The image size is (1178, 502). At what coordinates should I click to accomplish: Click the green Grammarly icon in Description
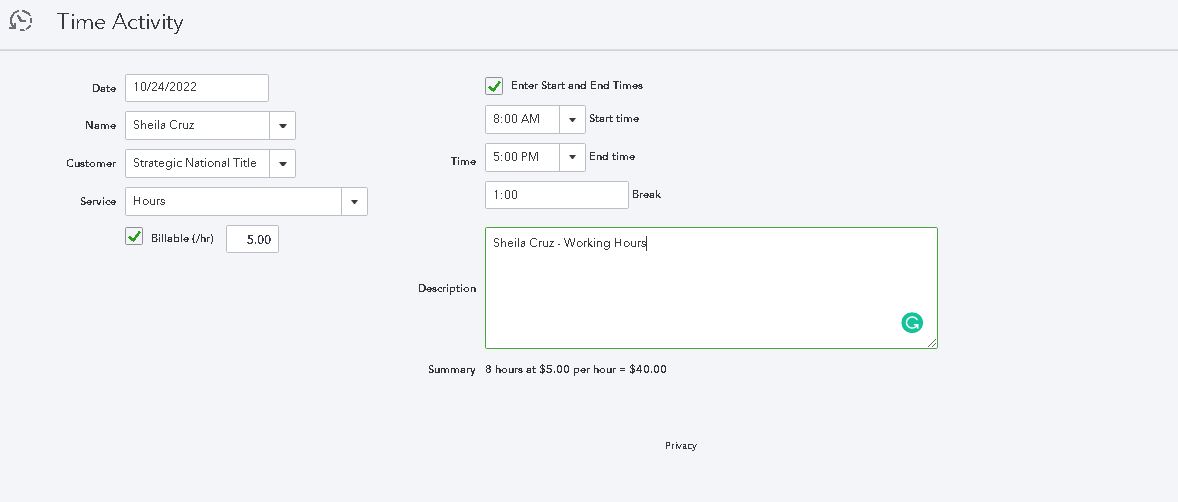[912, 322]
